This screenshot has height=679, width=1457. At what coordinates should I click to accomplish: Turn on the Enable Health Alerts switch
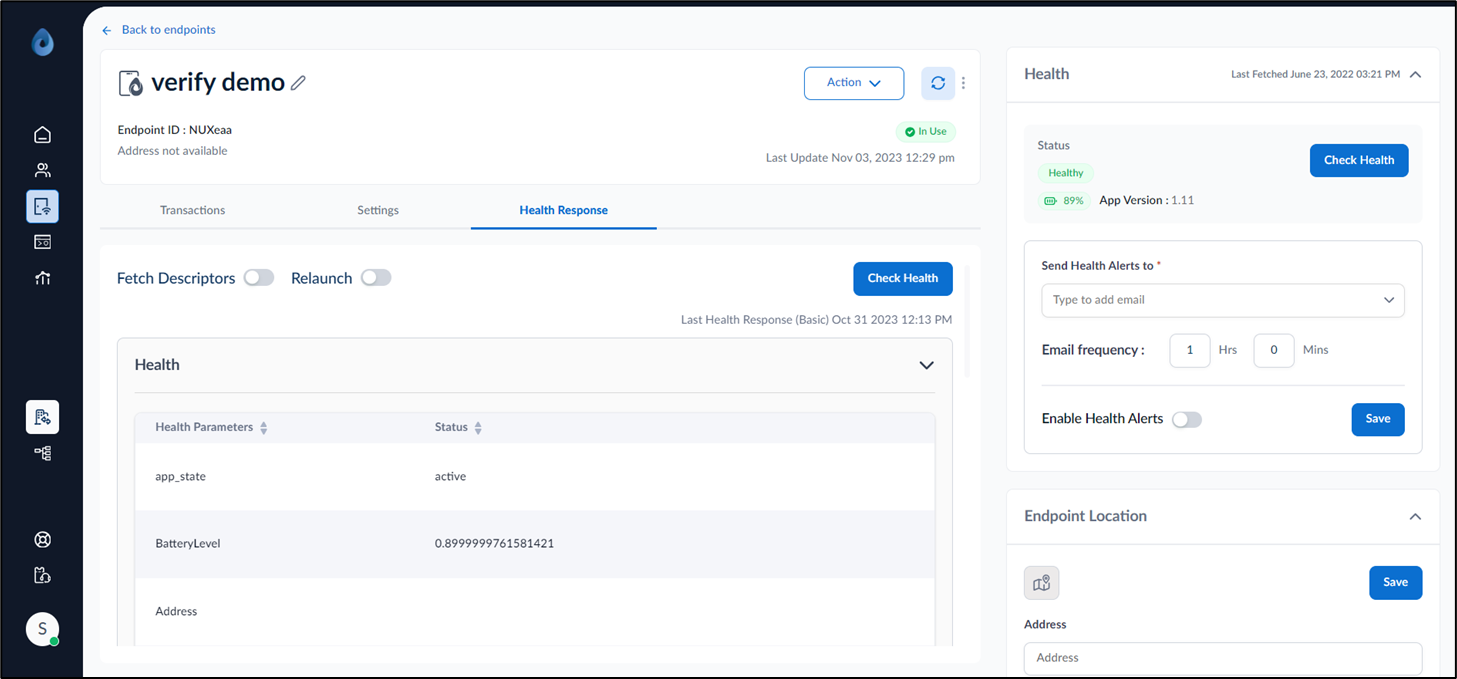(x=1187, y=420)
